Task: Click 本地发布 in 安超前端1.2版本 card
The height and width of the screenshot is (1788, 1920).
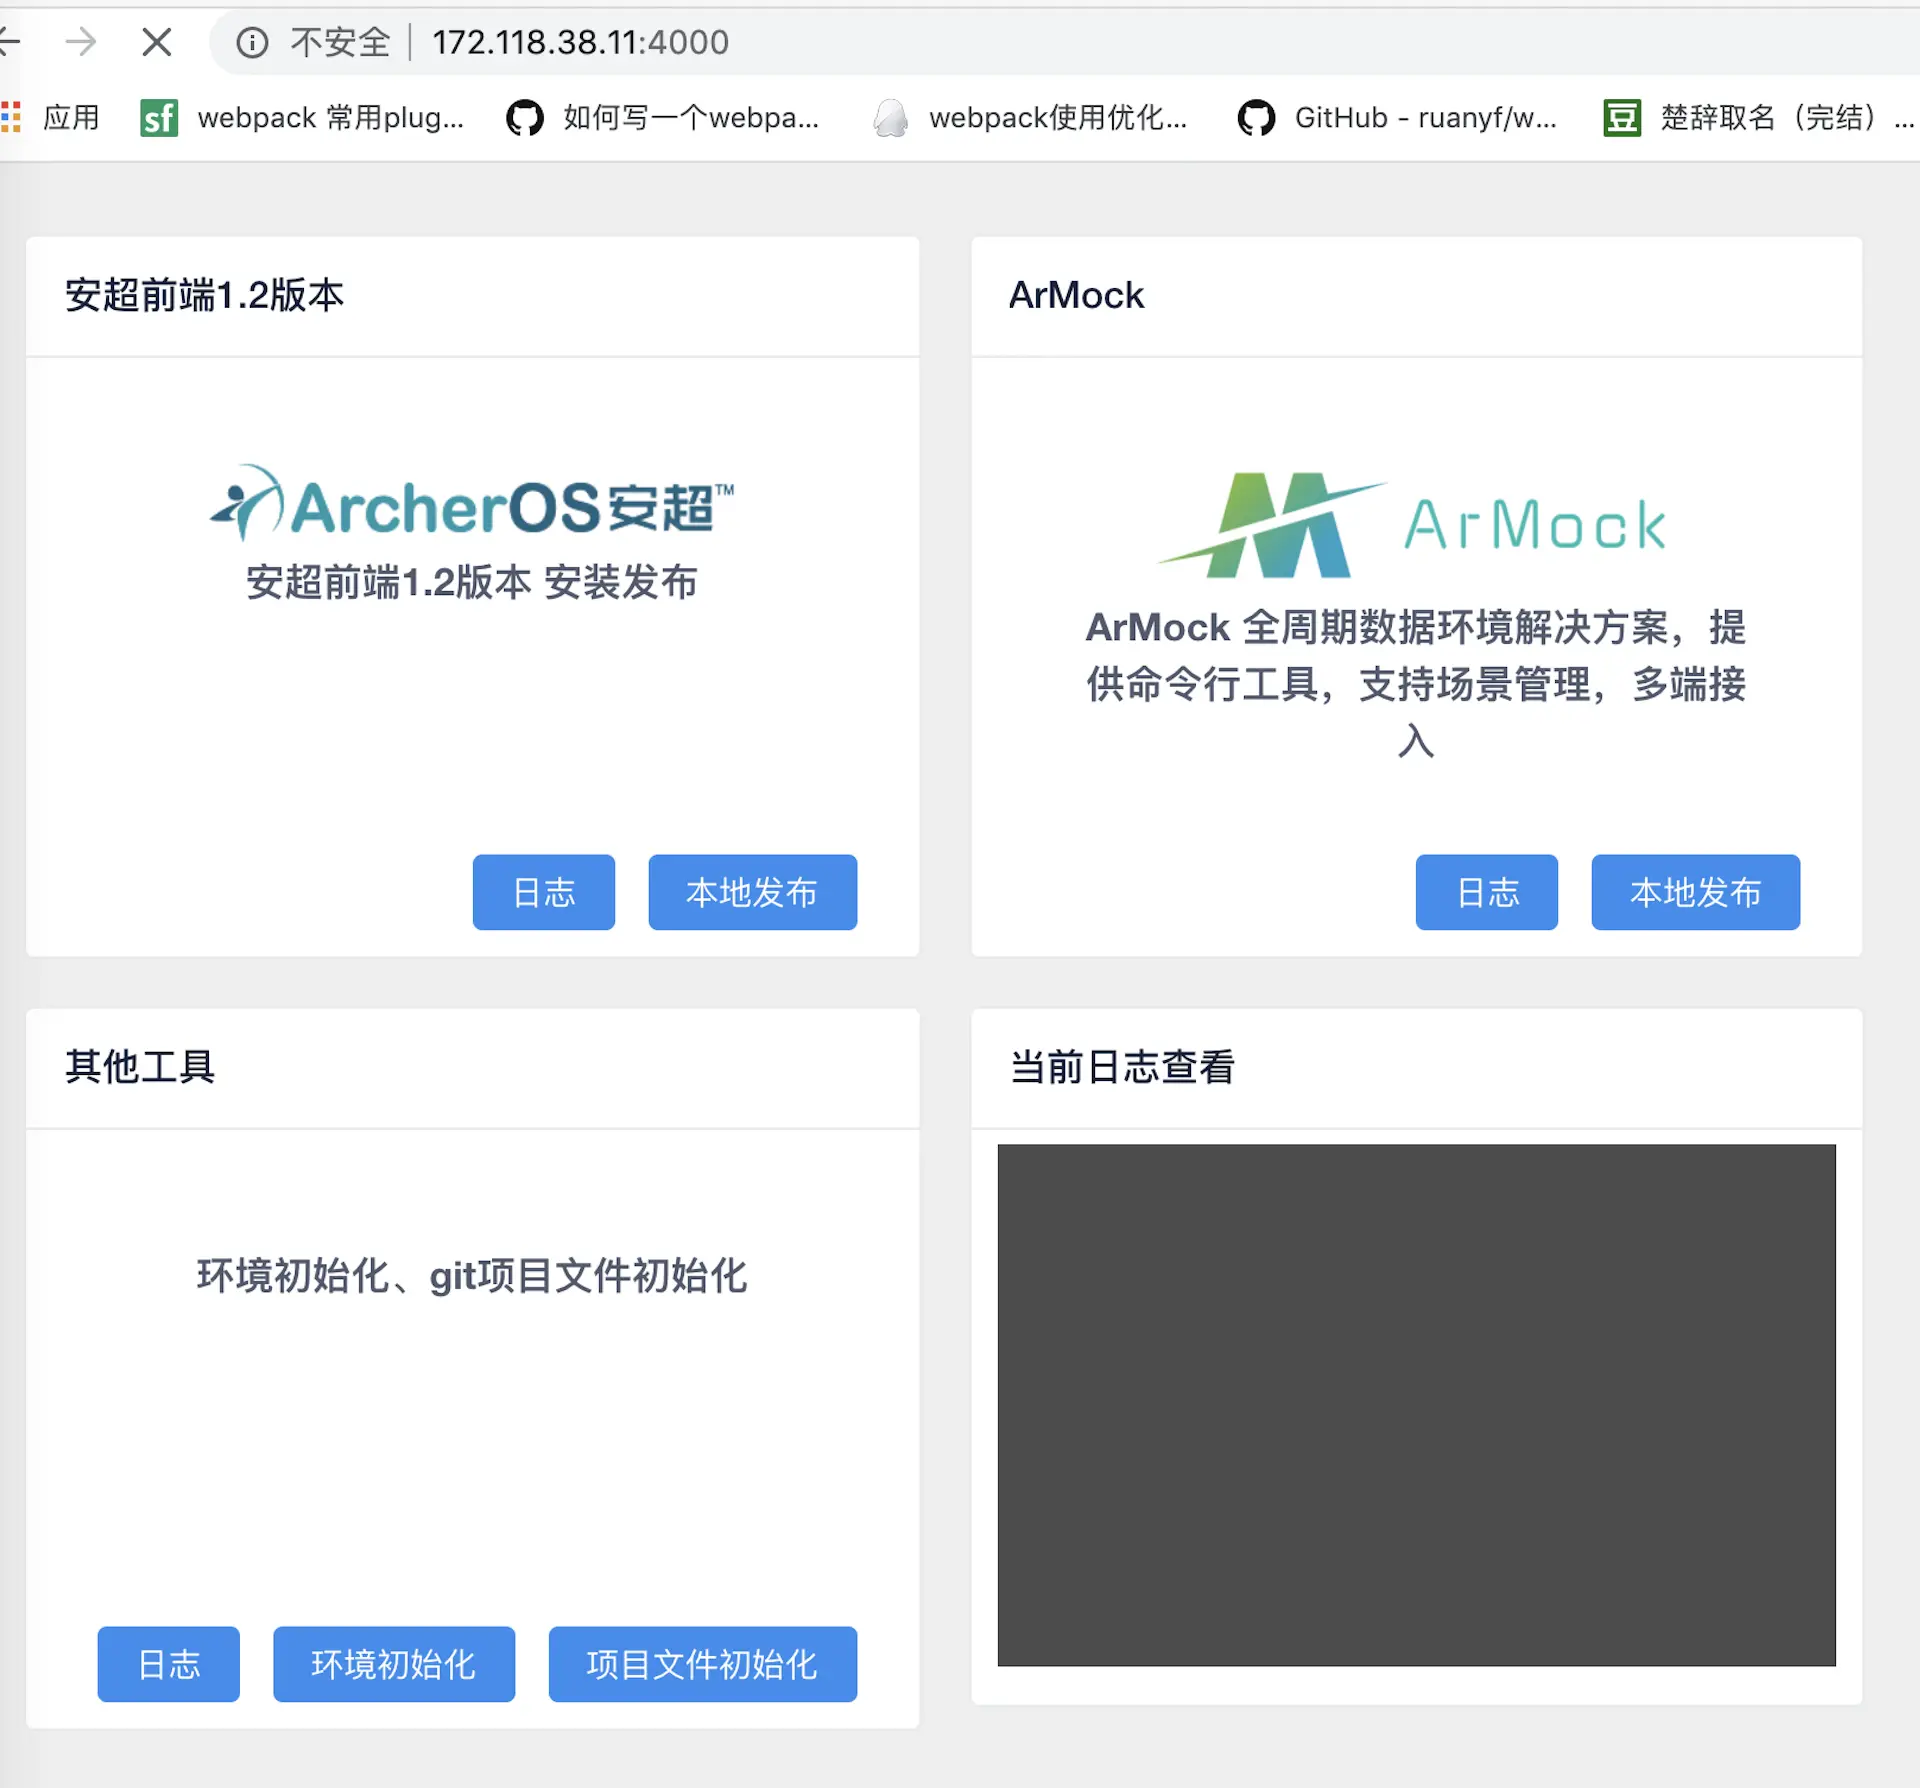Action: 752,892
